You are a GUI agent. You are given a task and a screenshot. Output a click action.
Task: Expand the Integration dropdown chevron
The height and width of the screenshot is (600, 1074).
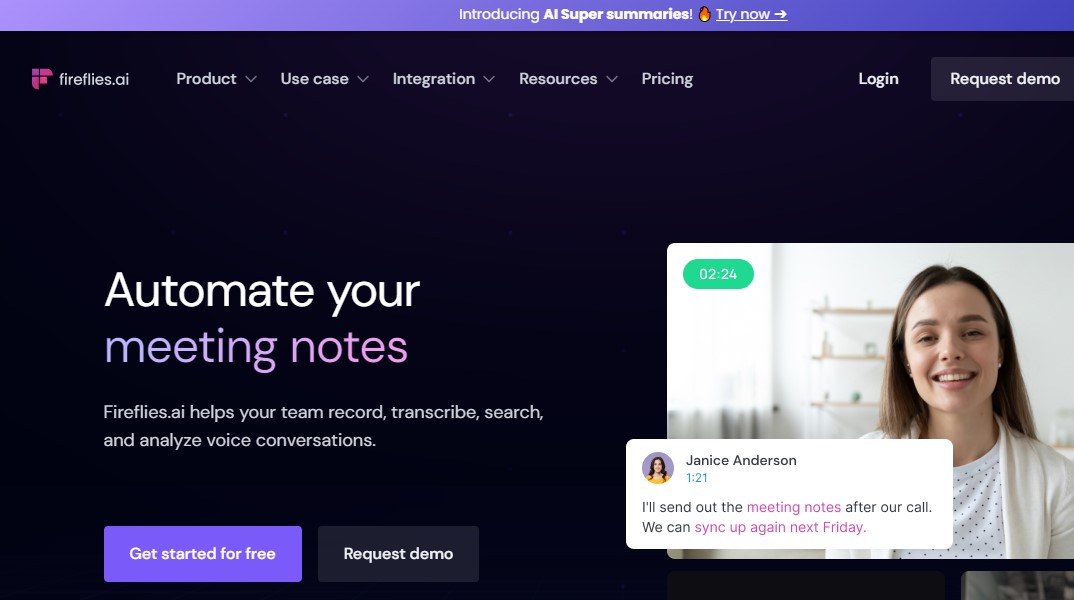[x=489, y=79]
